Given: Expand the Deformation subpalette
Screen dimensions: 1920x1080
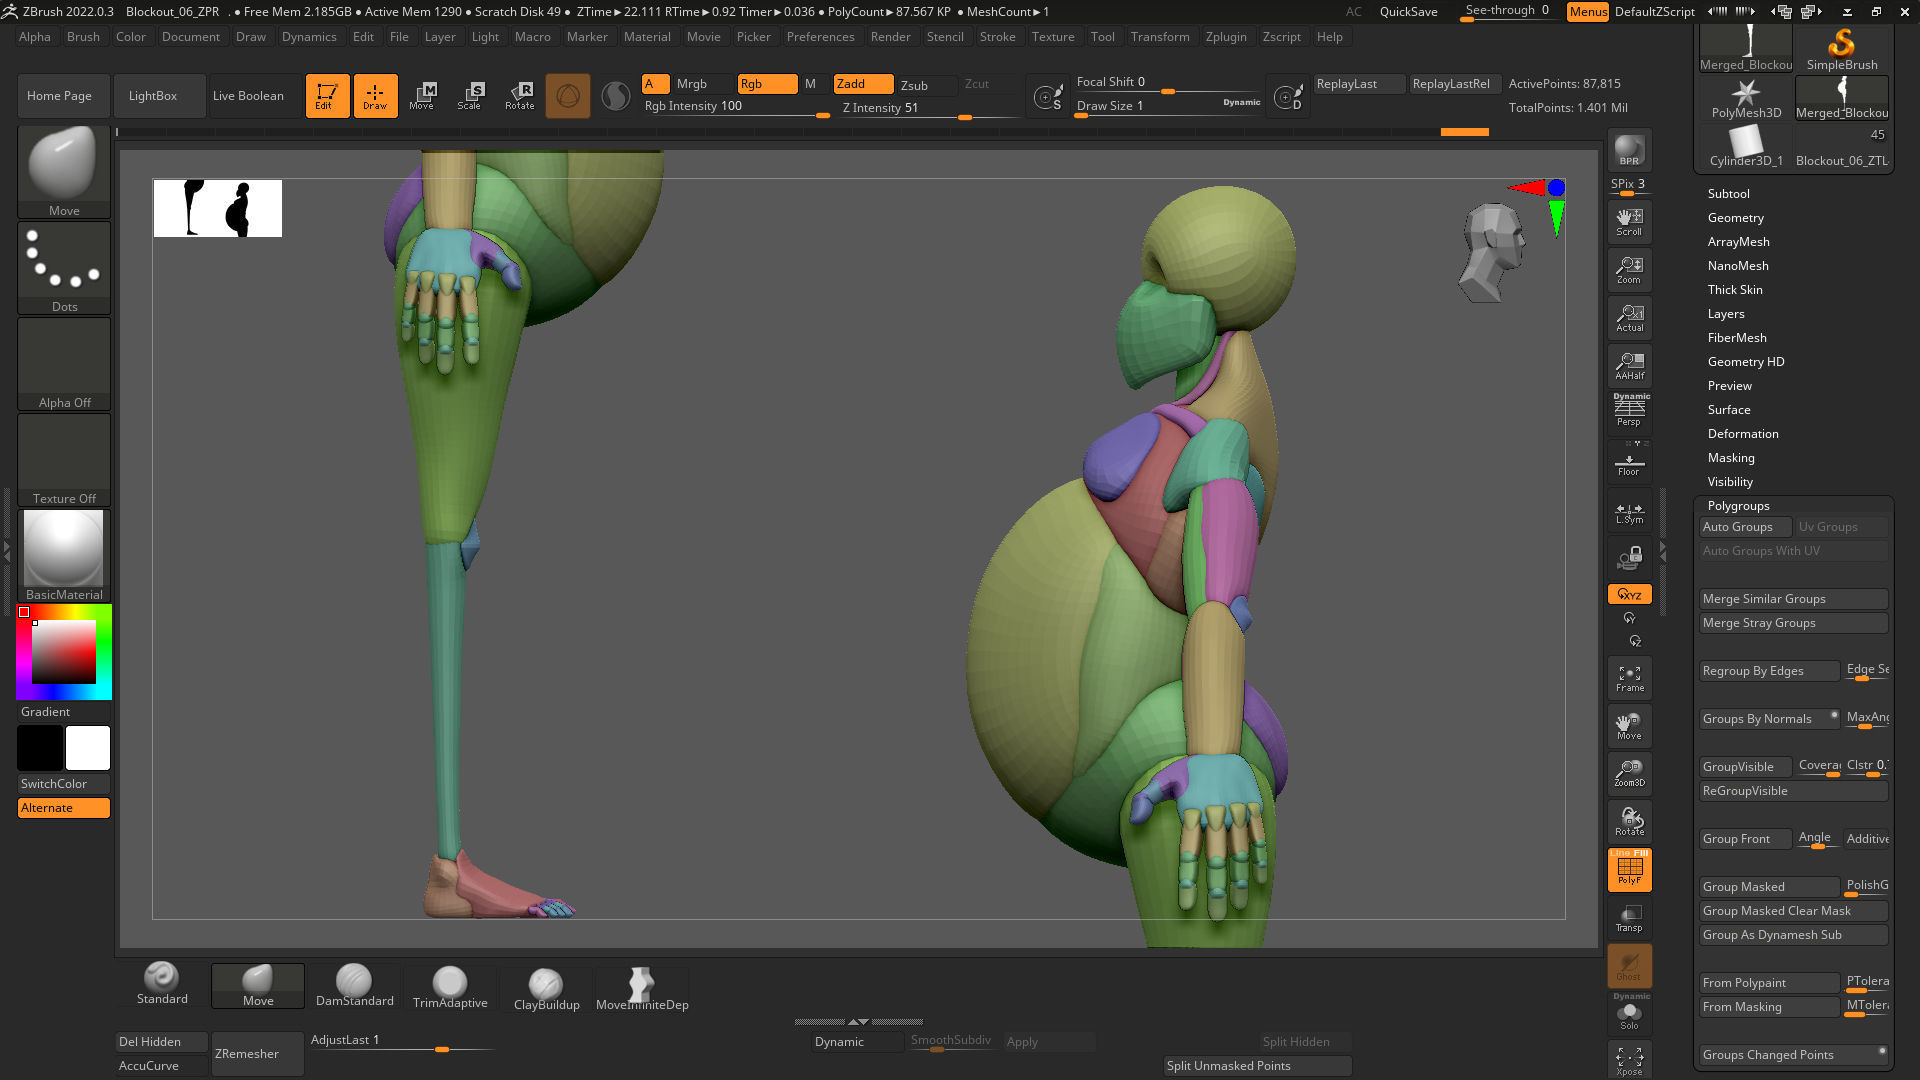Looking at the screenshot, I should [x=1743, y=434].
